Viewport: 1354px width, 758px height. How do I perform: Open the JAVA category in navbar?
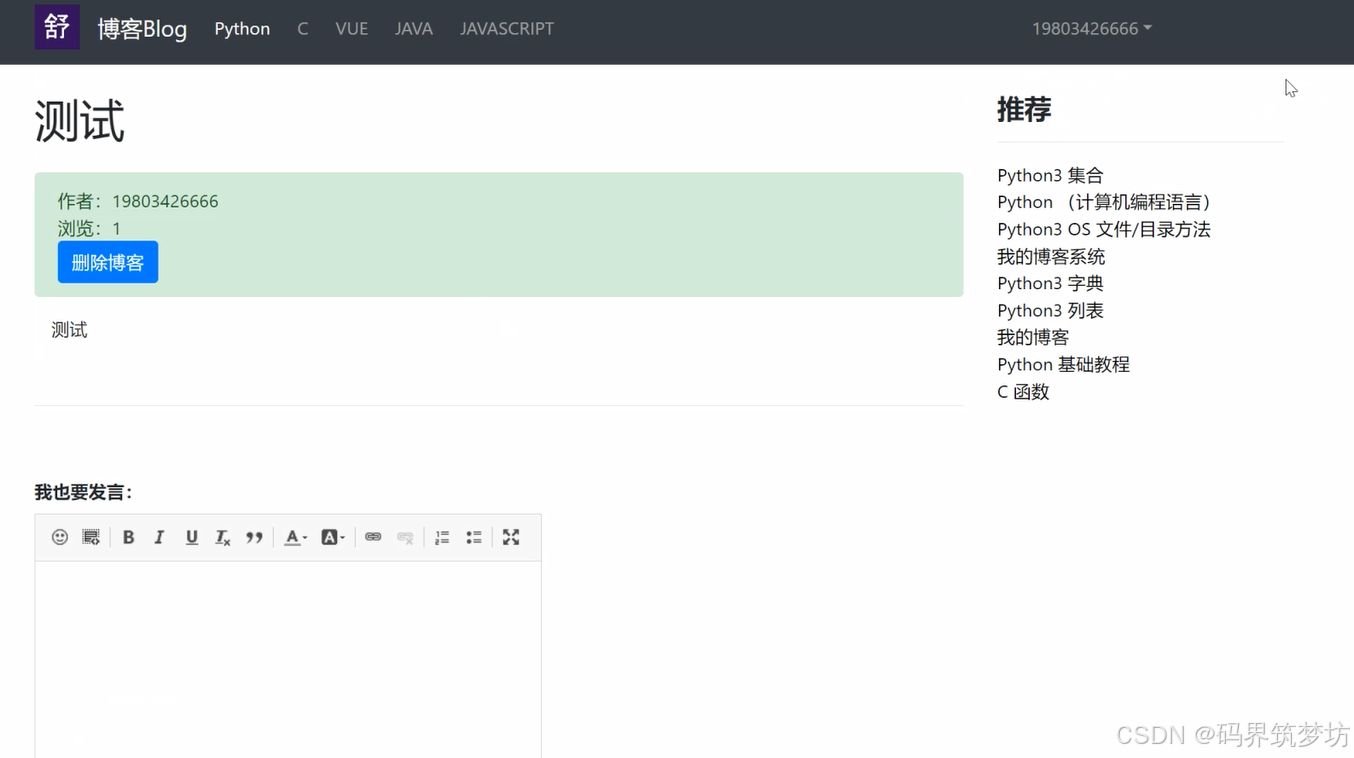click(414, 29)
